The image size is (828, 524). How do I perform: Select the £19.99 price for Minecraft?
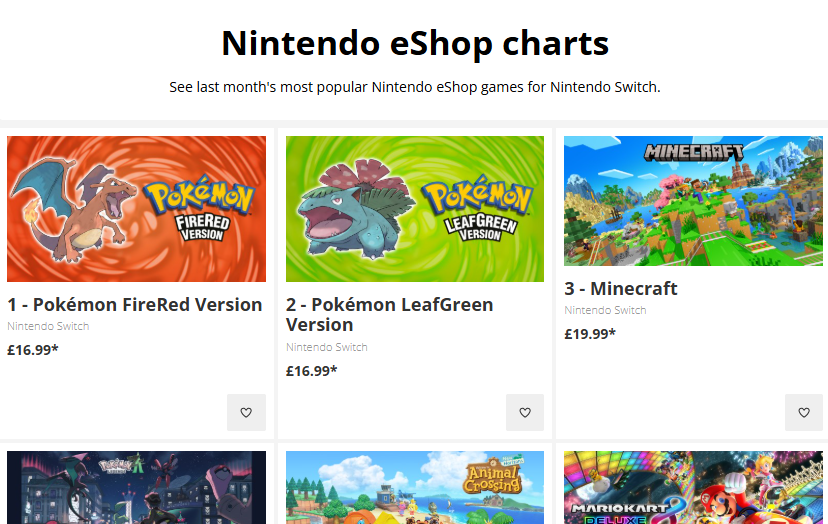(x=590, y=334)
